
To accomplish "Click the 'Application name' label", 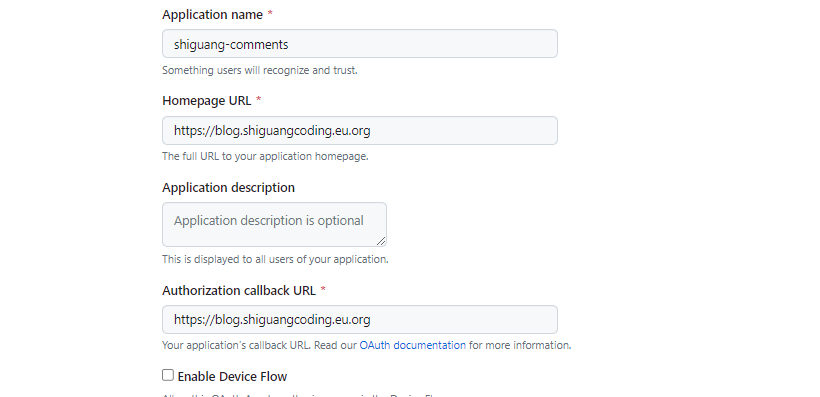I will tap(212, 15).
